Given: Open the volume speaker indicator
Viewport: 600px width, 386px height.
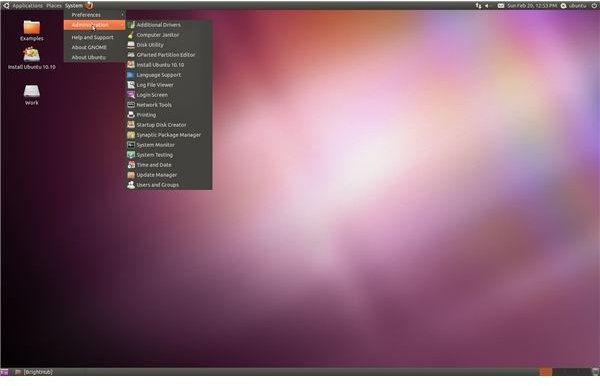Looking at the screenshot, I should pyautogui.click(x=488, y=6).
